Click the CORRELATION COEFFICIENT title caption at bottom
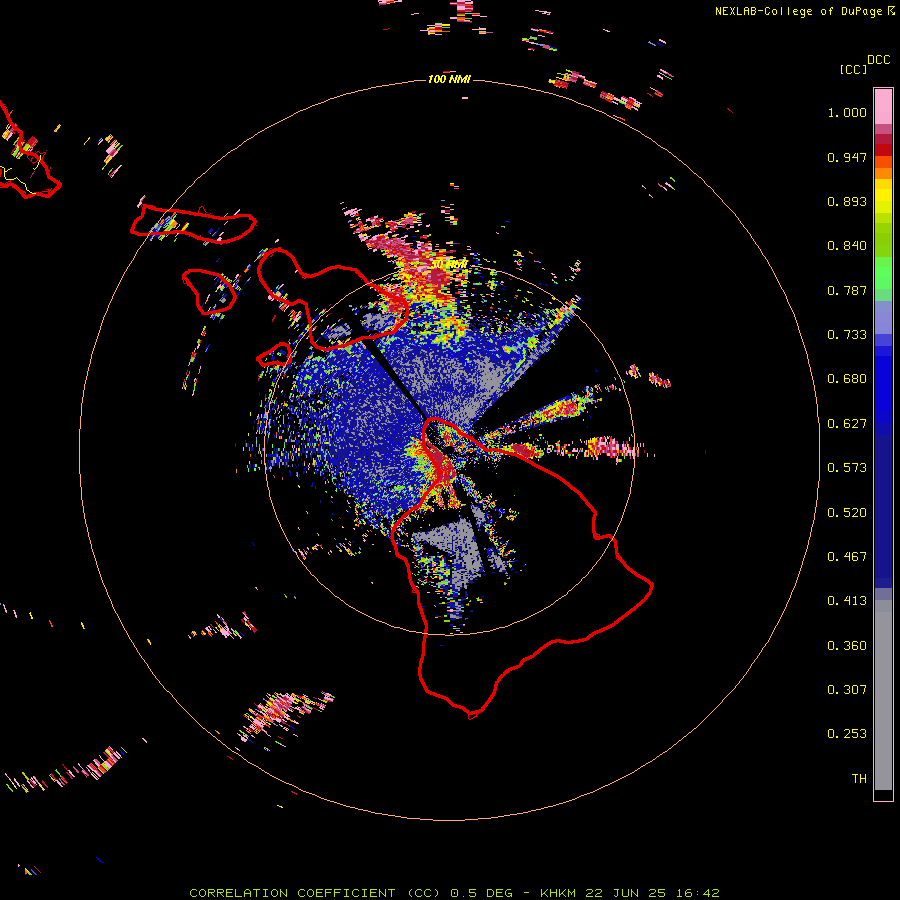Viewport: 900px width, 900px height. [x=454, y=893]
